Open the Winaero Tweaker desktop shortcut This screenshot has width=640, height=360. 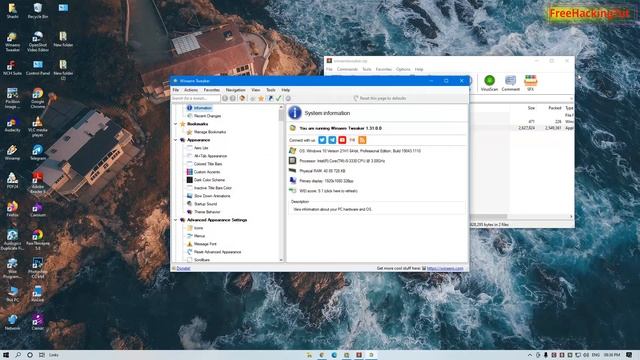[x=12, y=42]
